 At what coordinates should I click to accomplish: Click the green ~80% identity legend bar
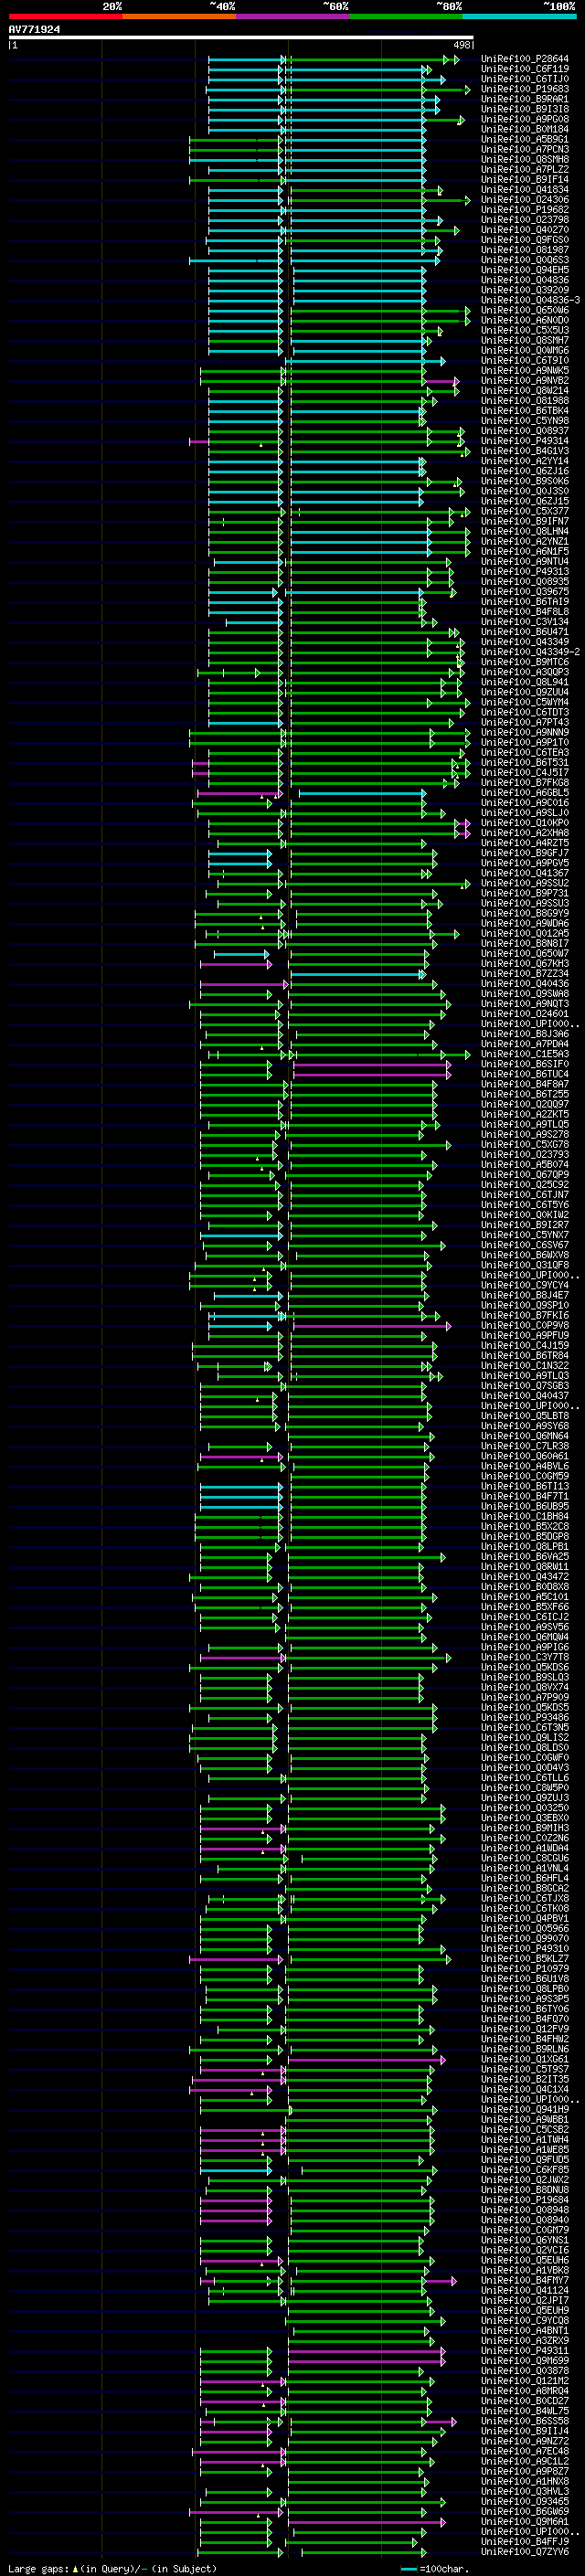coord(406,16)
